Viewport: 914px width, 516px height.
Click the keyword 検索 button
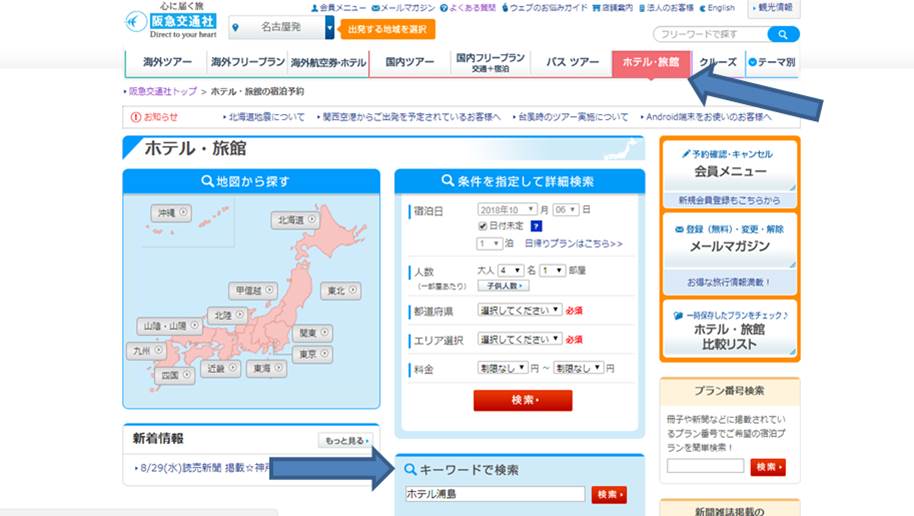tap(609, 494)
